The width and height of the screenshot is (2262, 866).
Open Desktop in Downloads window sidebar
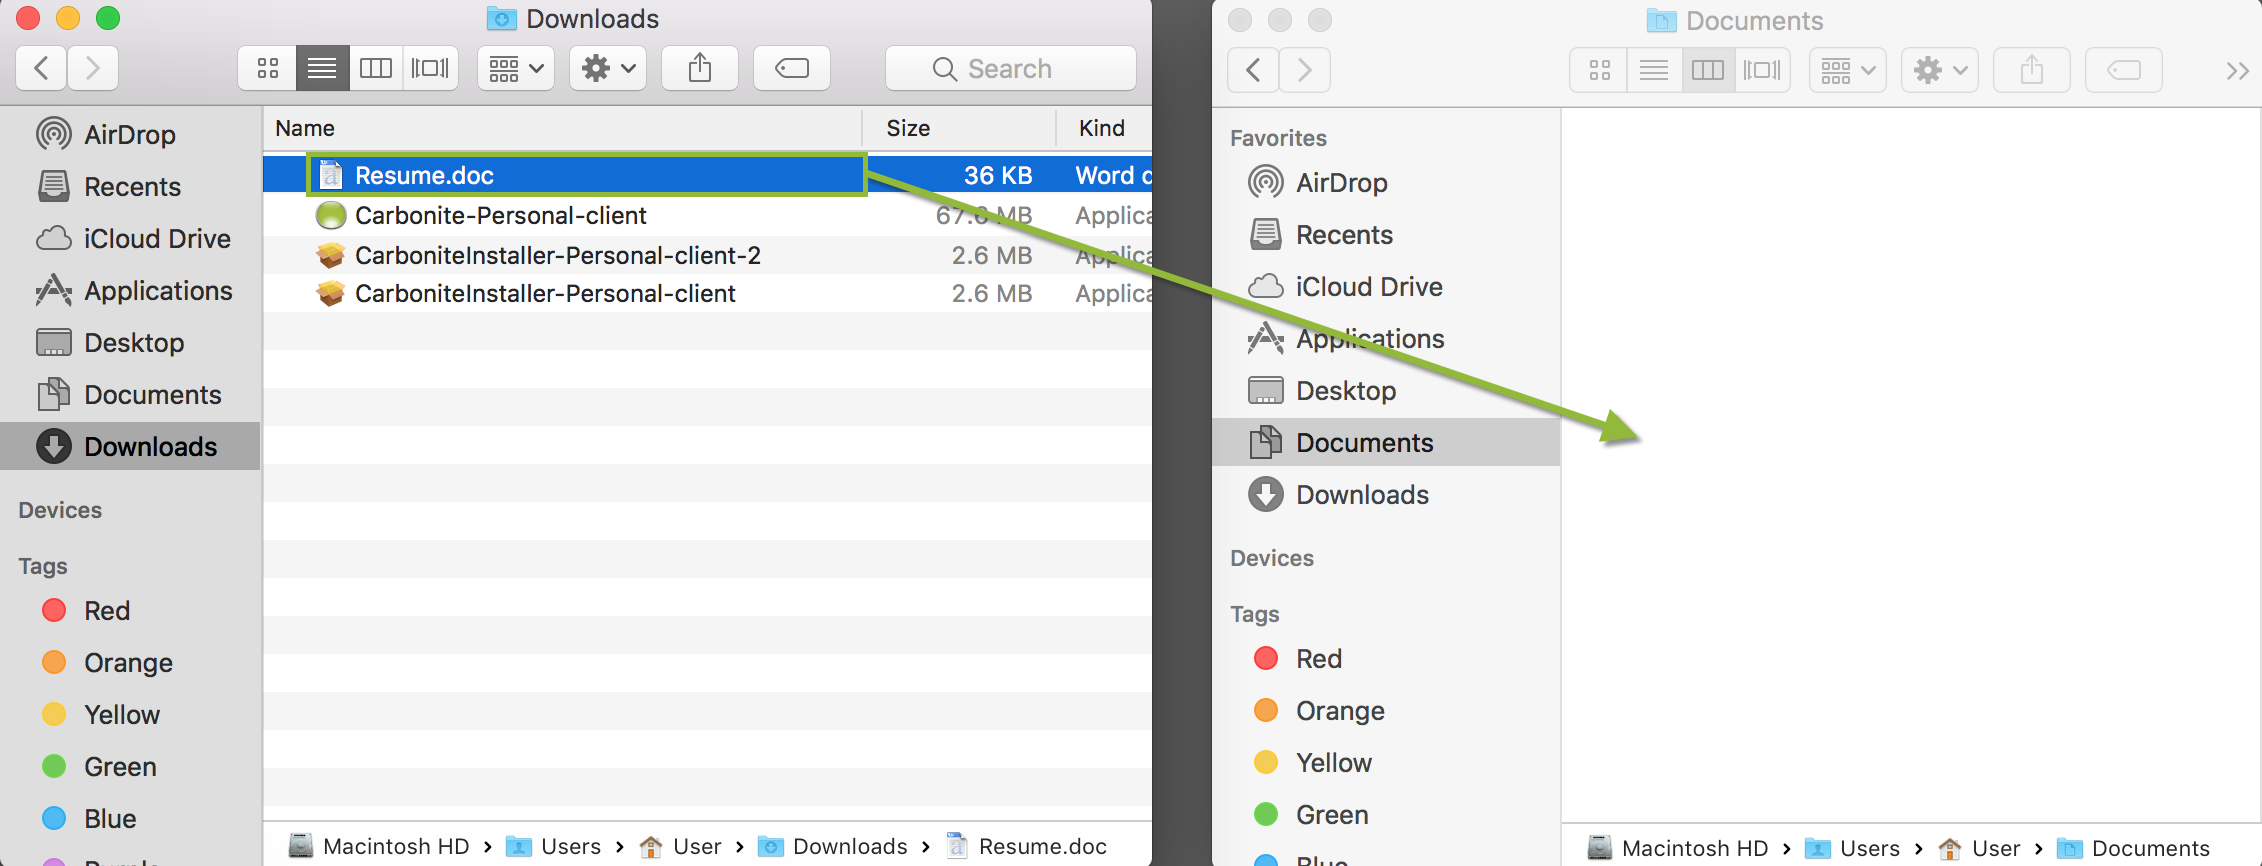pos(130,342)
